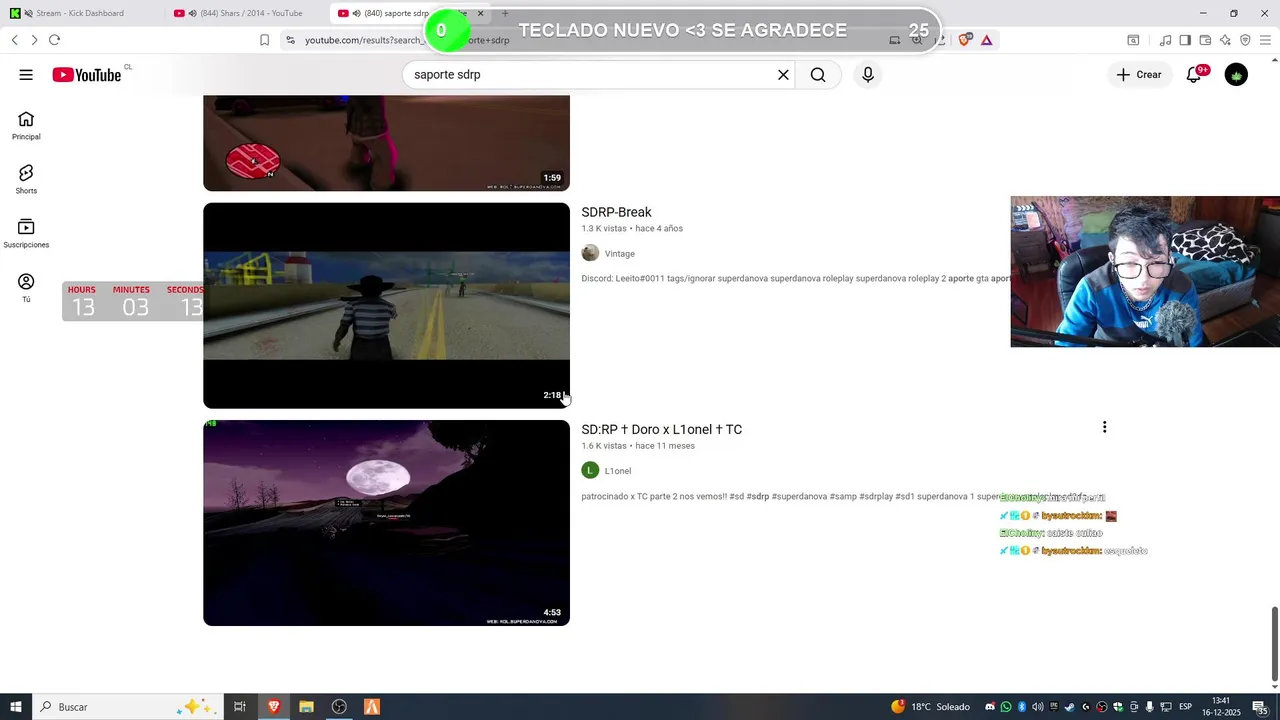
Task: Click the SDRP-Break description snippet text
Action: [795, 279]
